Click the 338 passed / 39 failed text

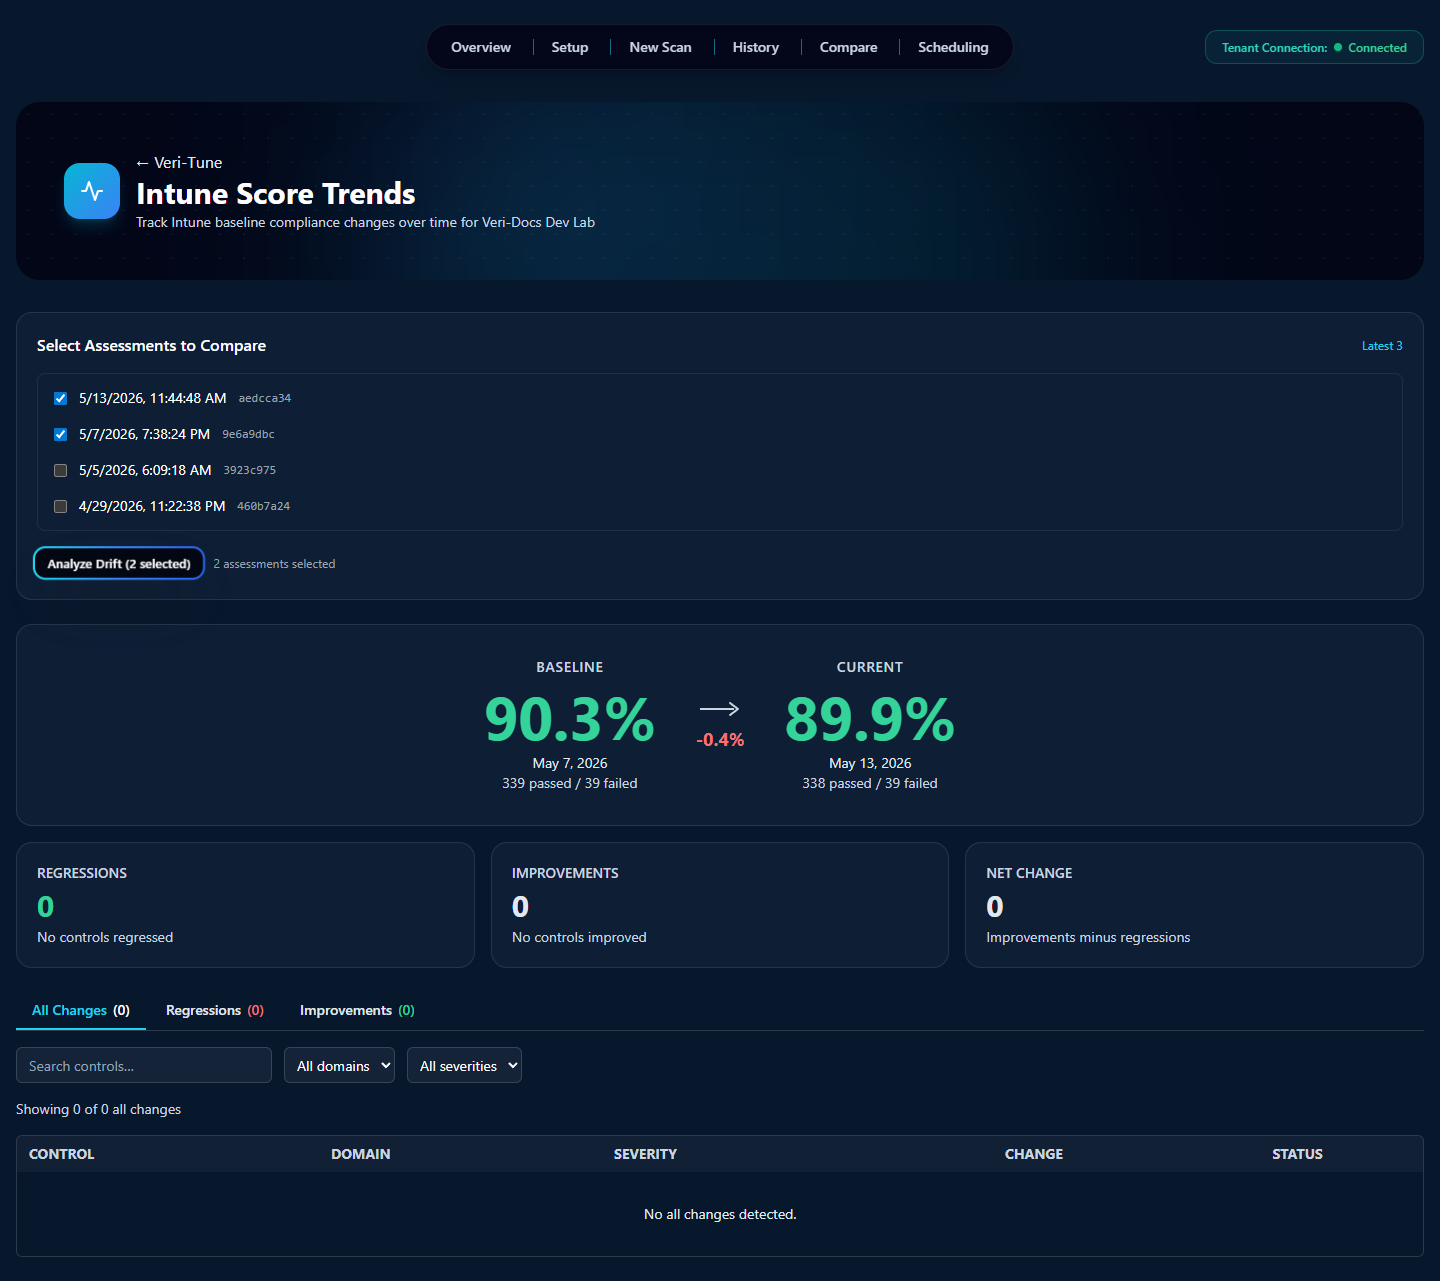click(x=870, y=783)
